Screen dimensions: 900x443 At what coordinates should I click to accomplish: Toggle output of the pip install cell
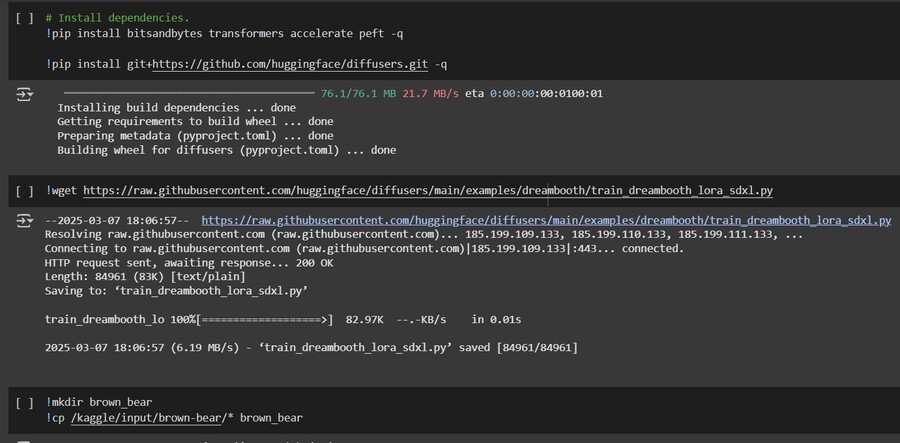pyautogui.click(x=25, y=95)
